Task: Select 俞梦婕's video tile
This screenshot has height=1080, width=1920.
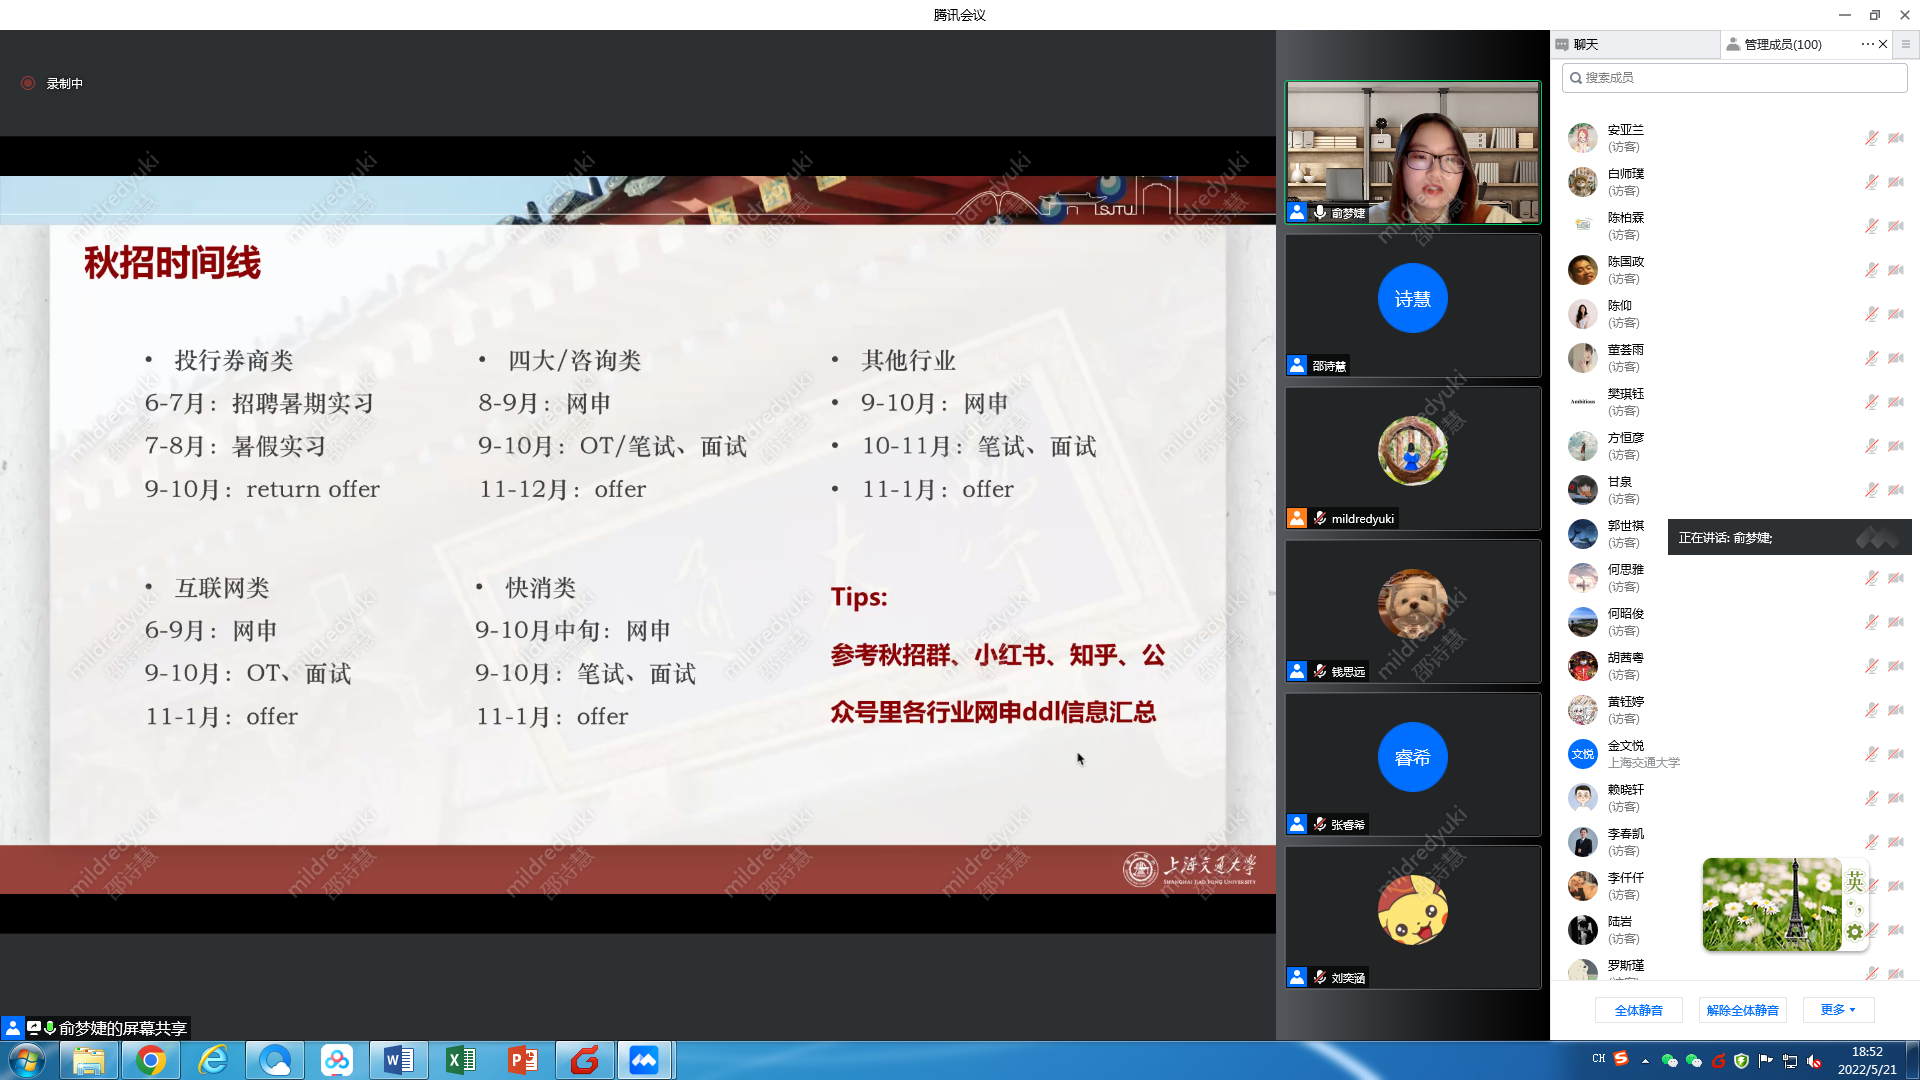Action: coord(1412,152)
